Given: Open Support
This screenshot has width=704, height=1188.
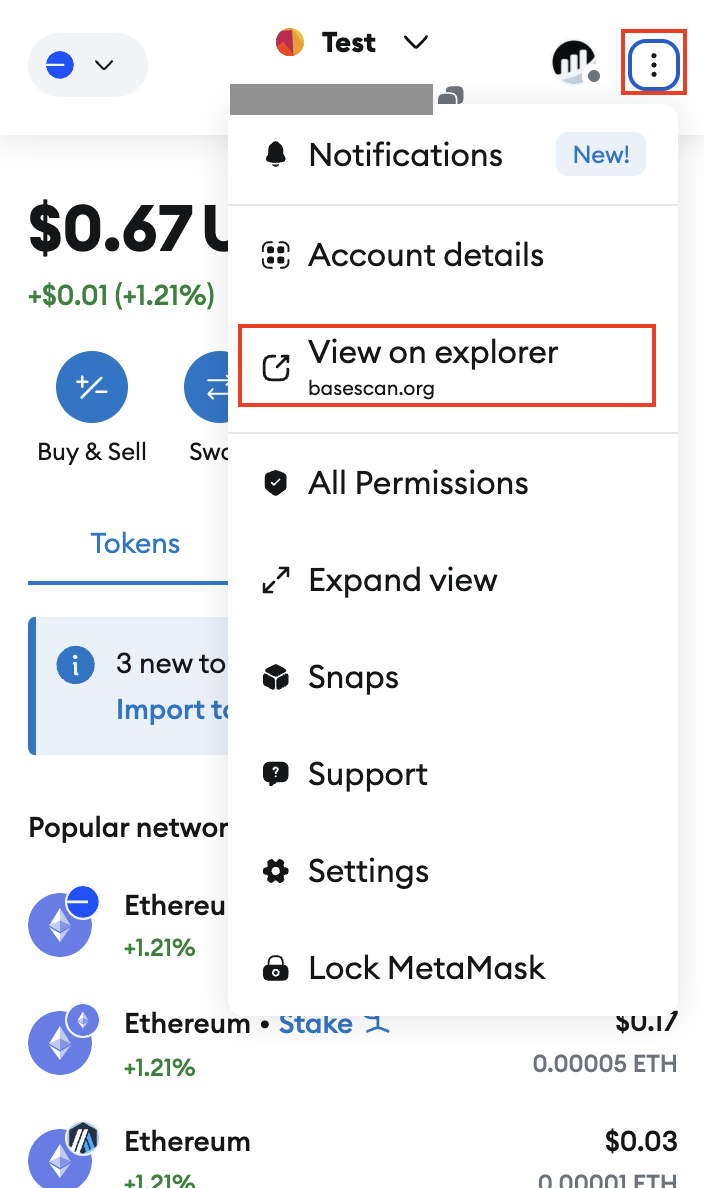Looking at the screenshot, I should click(369, 774).
